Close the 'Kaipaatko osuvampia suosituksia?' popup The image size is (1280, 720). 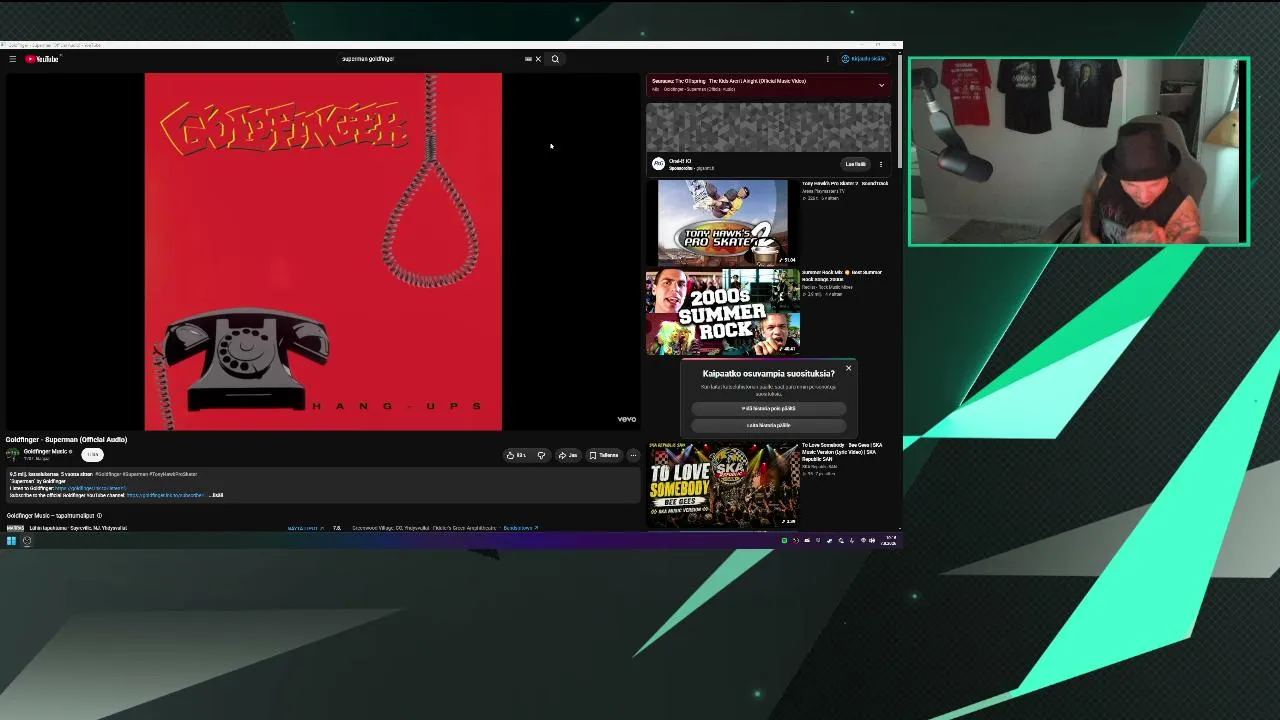(x=848, y=368)
